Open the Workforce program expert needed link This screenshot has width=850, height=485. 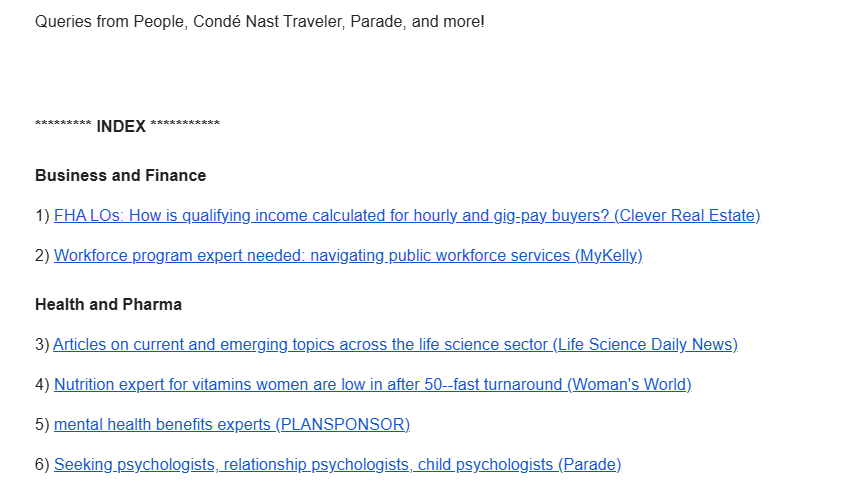pos(348,256)
